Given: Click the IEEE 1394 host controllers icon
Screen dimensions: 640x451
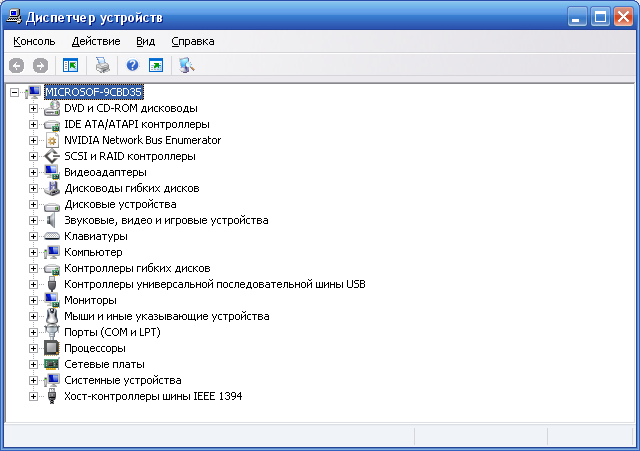Looking at the screenshot, I should [52, 396].
